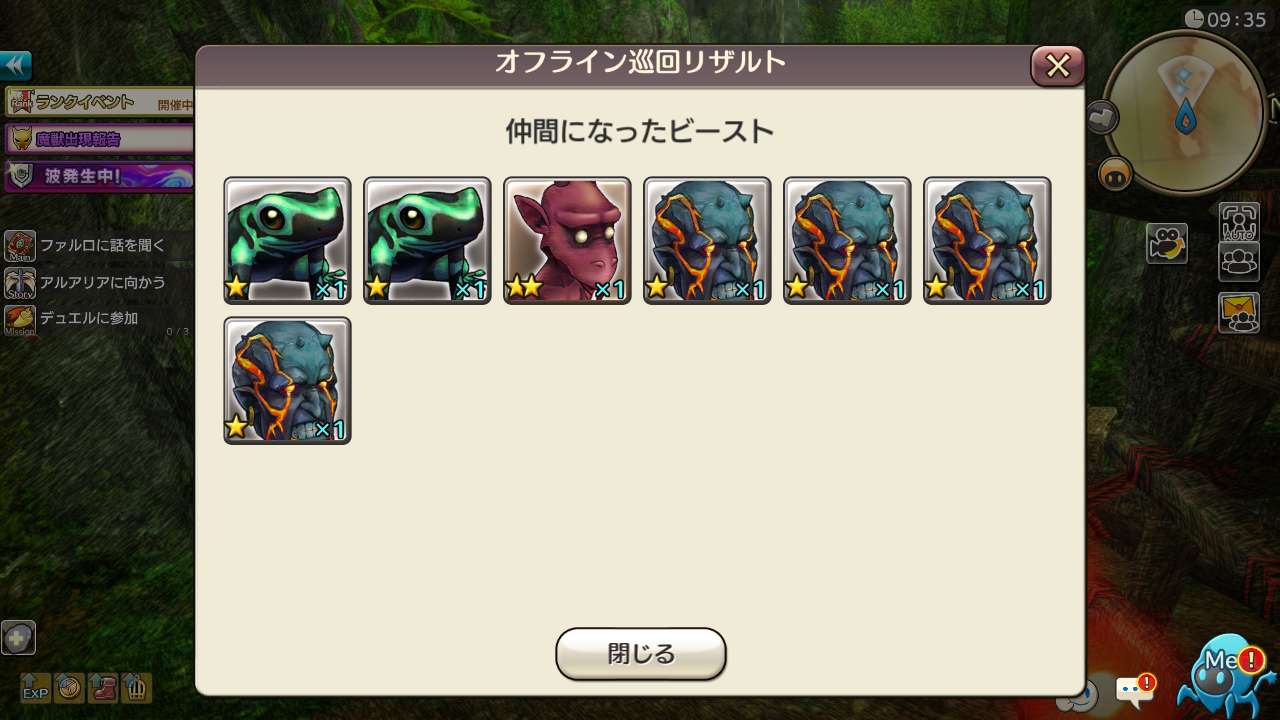The width and height of the screenshot is (1280, 720).
Task: Select the first green frog beast thumbnail
Action: click(287, 240)
